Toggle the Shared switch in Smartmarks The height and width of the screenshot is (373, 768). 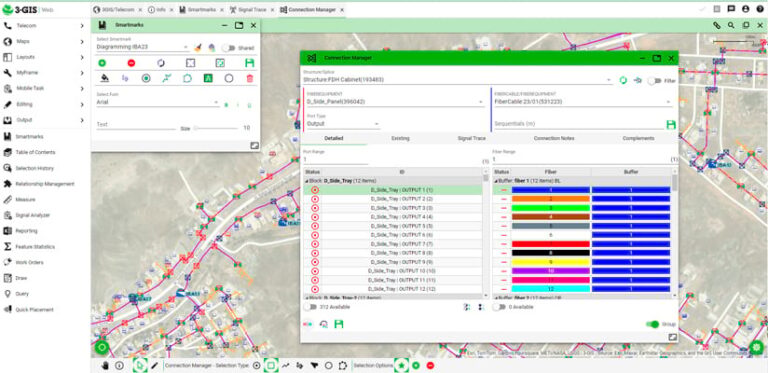click(x=228, y=48)
